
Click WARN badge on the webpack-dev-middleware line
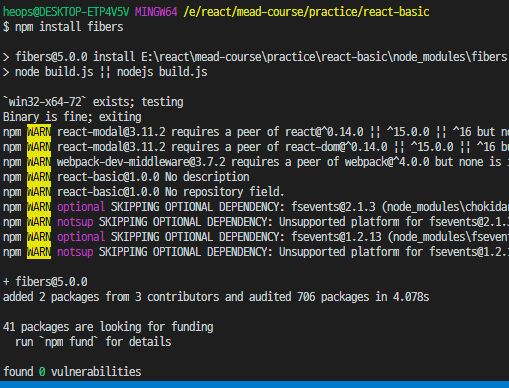point(39,162)
